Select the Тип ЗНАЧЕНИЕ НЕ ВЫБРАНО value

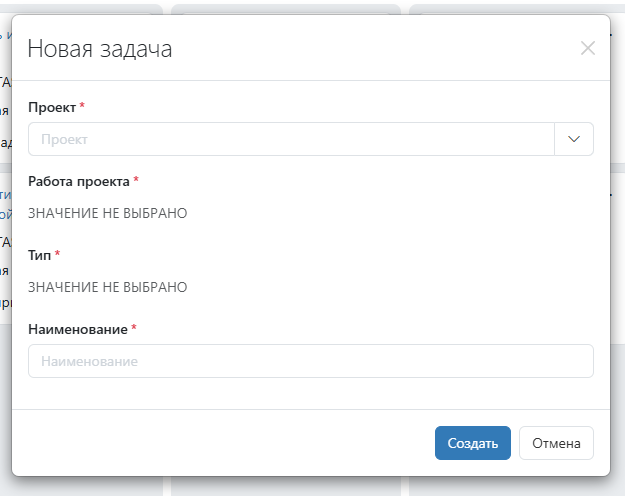107,287
